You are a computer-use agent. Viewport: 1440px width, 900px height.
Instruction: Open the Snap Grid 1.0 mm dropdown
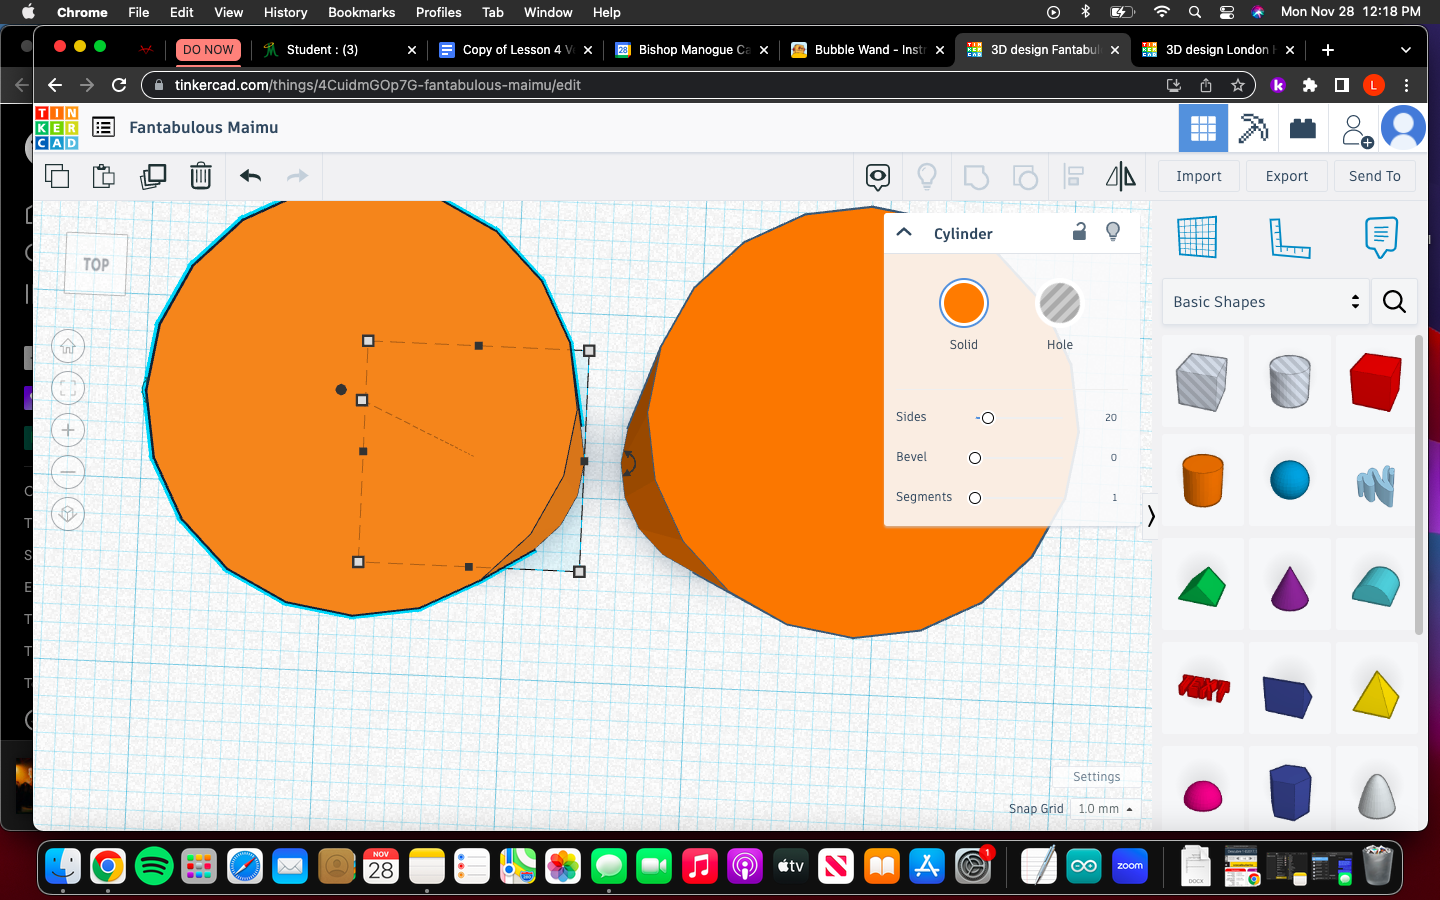1105,809
